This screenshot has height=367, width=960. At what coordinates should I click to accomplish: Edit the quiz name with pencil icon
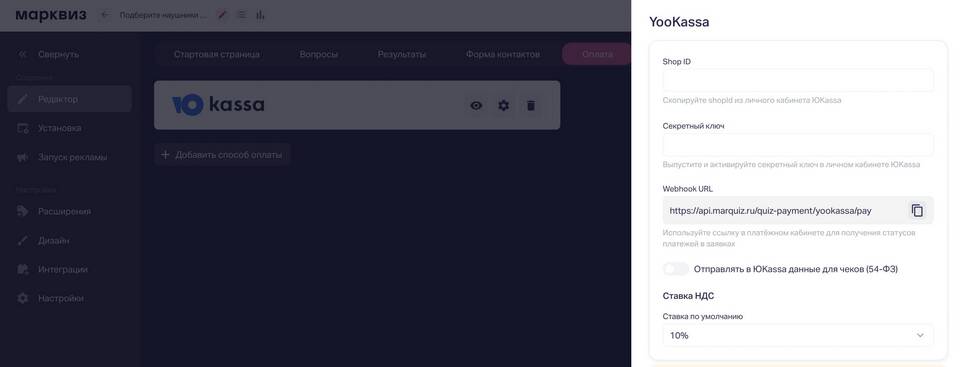222,15
